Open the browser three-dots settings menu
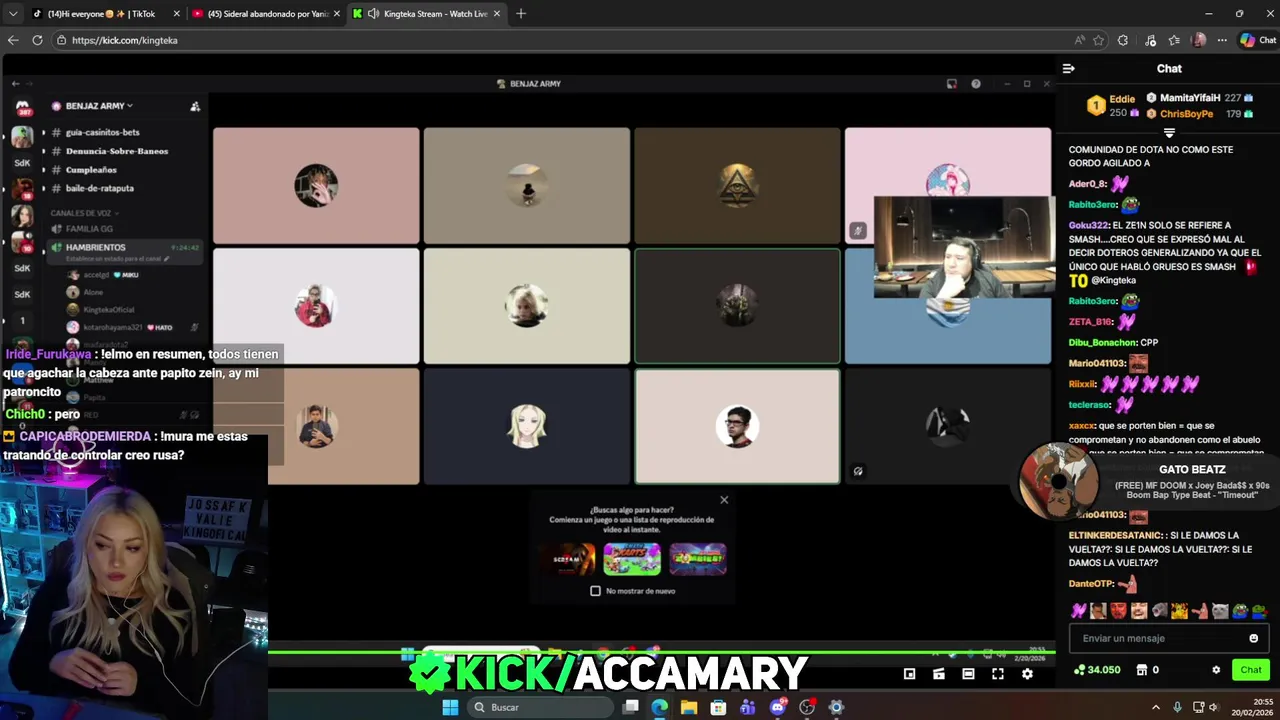The height and width of the screenshot is (720, 1280). [1222, 40]
